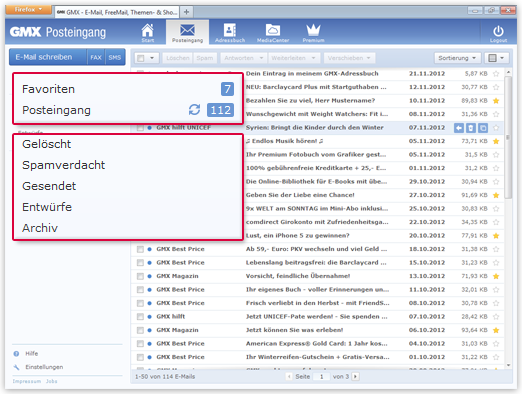Toggle star on 'Lust, ein iPhone 5' mail

click(496, 236)
